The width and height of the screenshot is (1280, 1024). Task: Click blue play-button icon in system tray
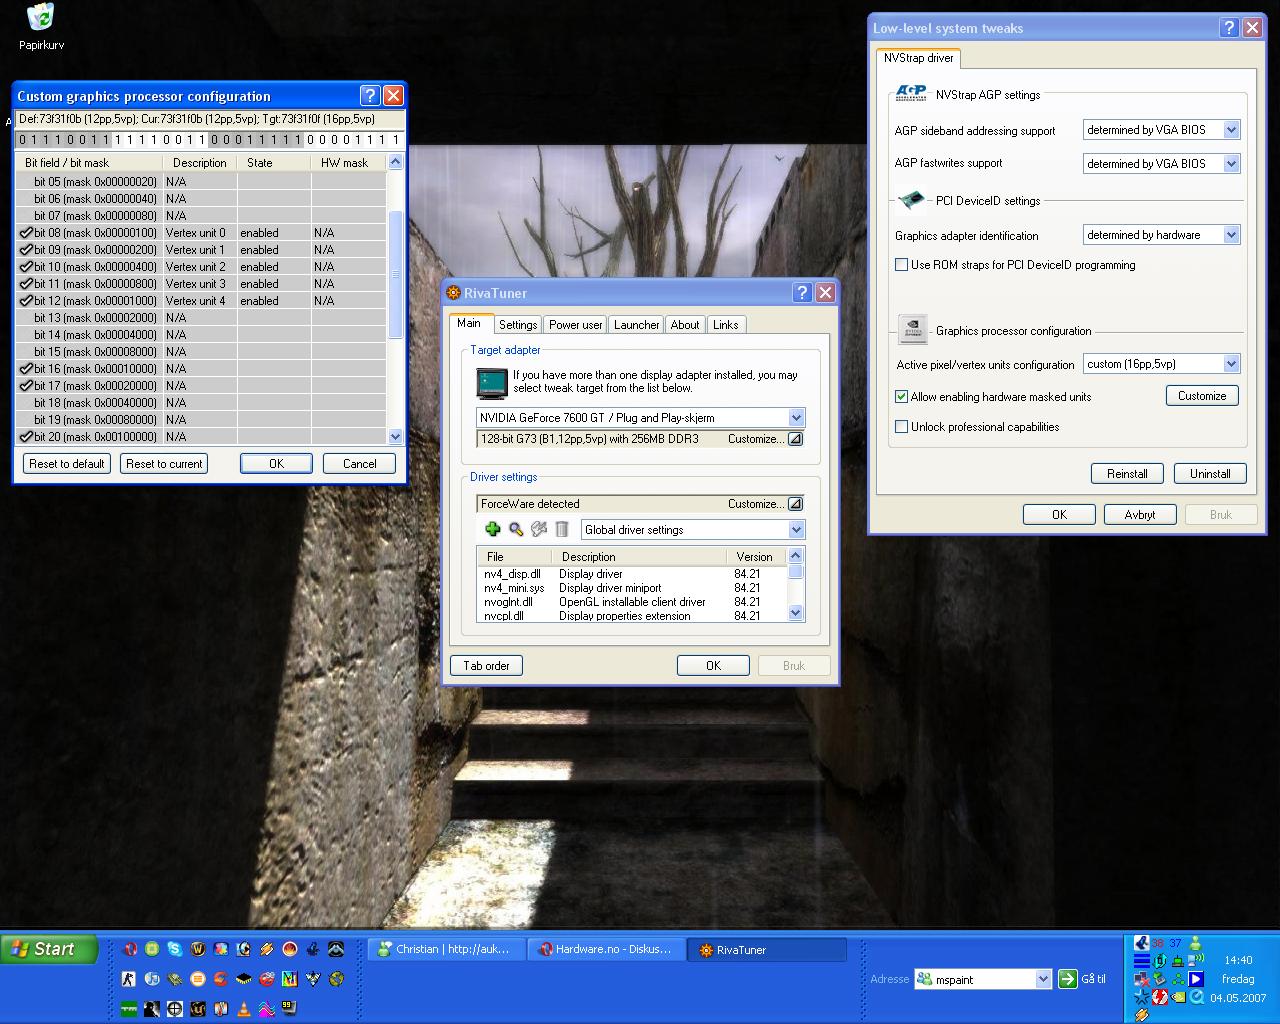(x=1196, y=979)
